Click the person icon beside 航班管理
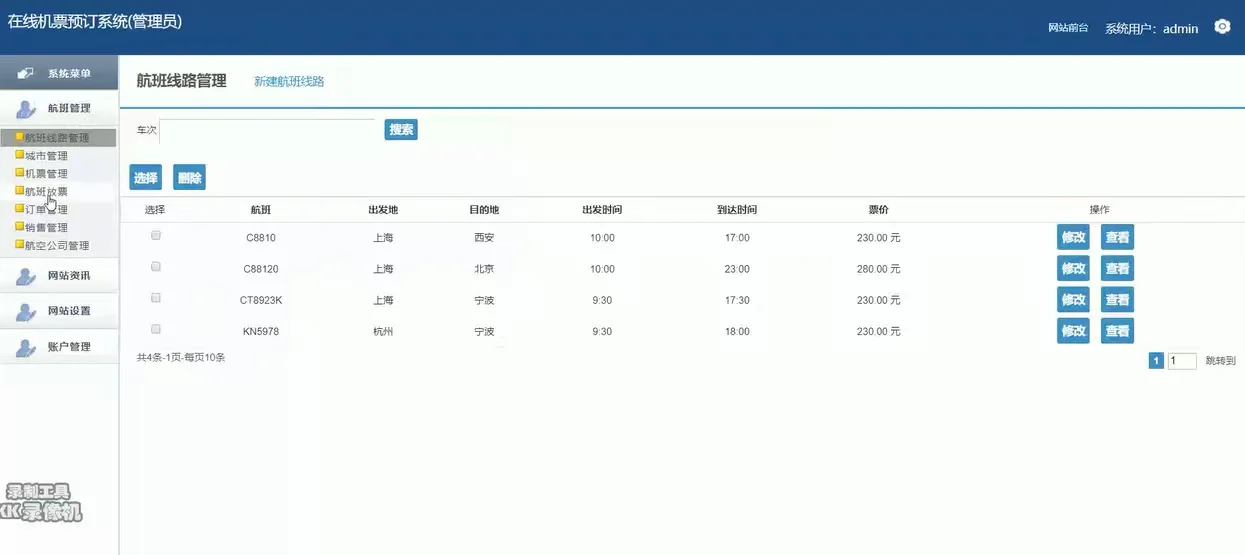Image resolution: width=1245 pixels, height=555 pixels. click(27, 109)
